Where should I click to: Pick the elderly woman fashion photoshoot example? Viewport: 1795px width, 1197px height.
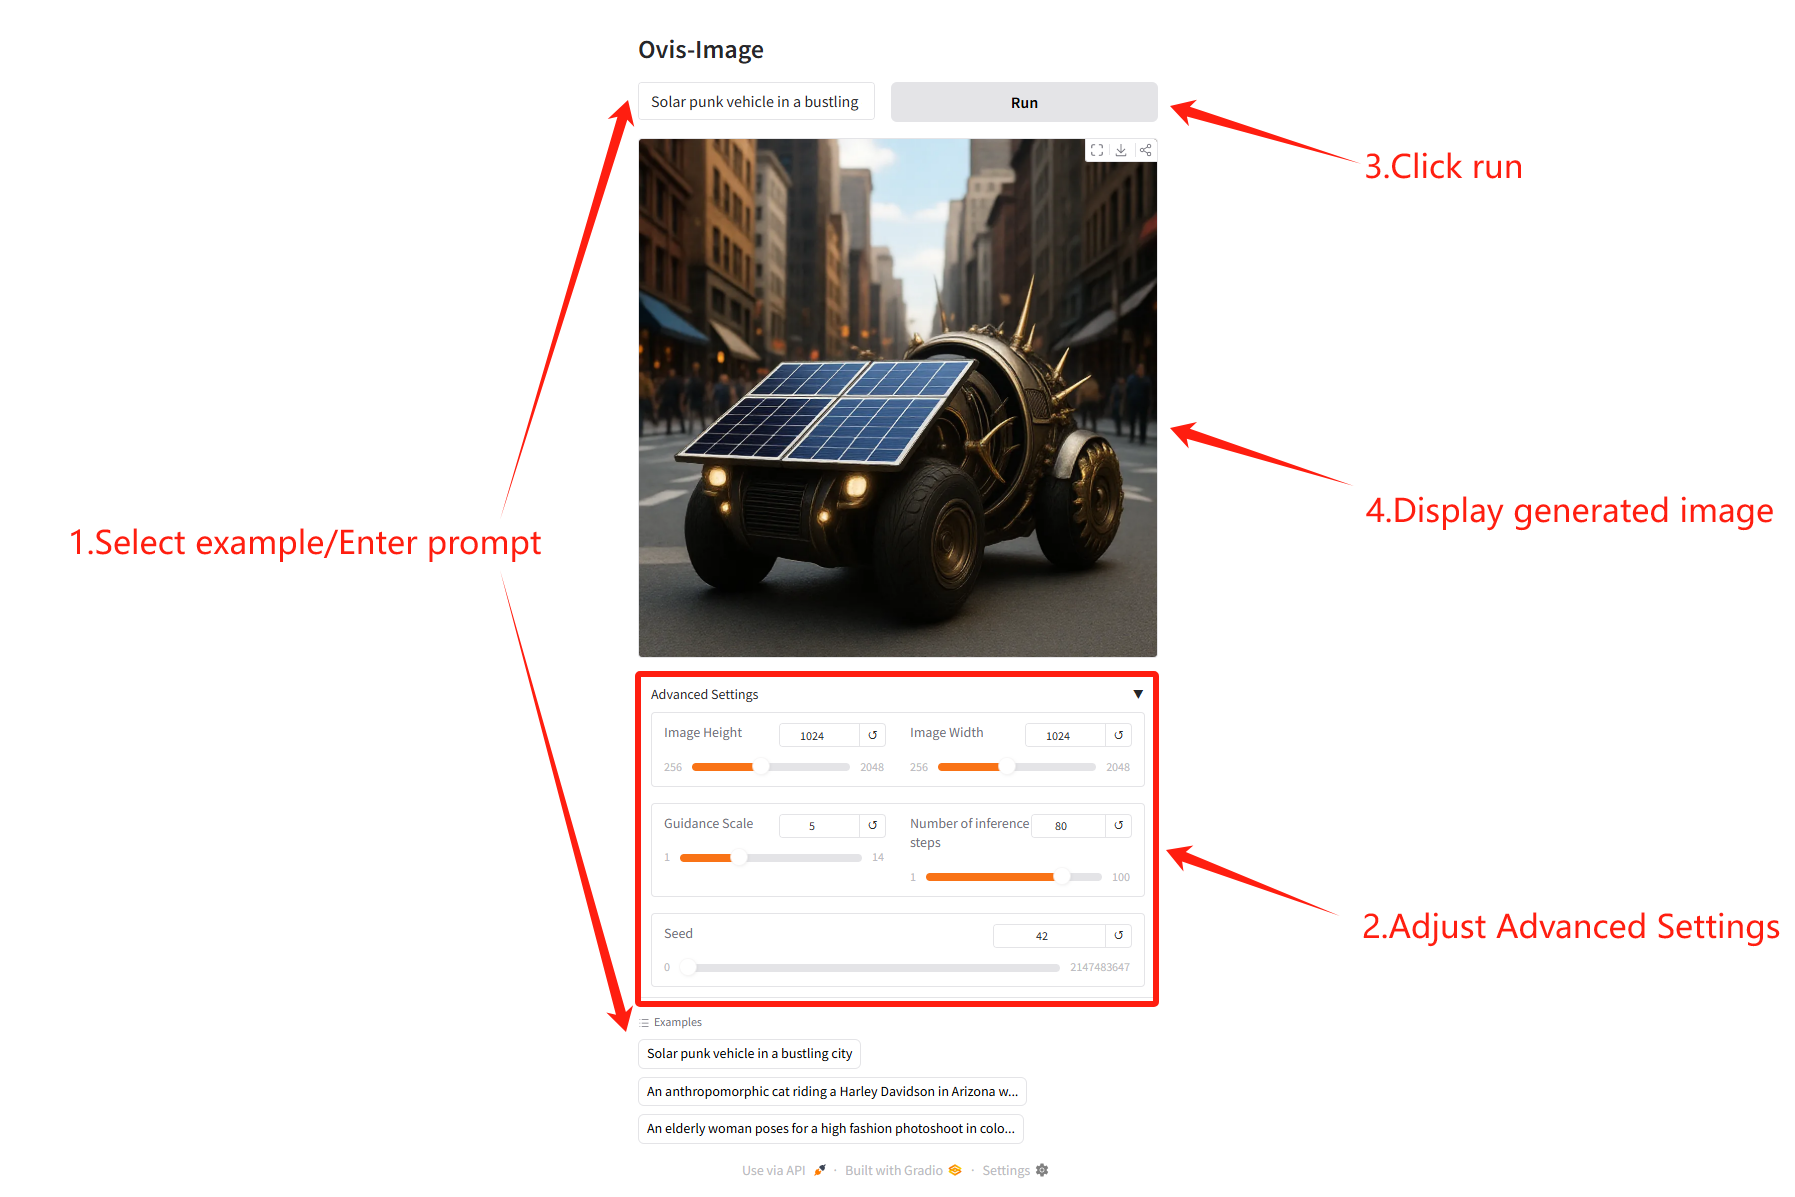point(830,1128)
